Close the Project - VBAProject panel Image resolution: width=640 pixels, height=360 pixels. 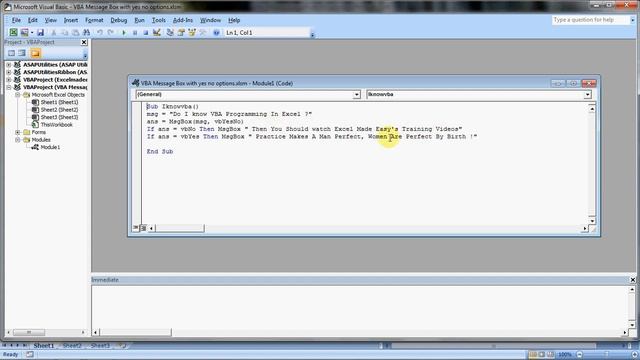84,42
